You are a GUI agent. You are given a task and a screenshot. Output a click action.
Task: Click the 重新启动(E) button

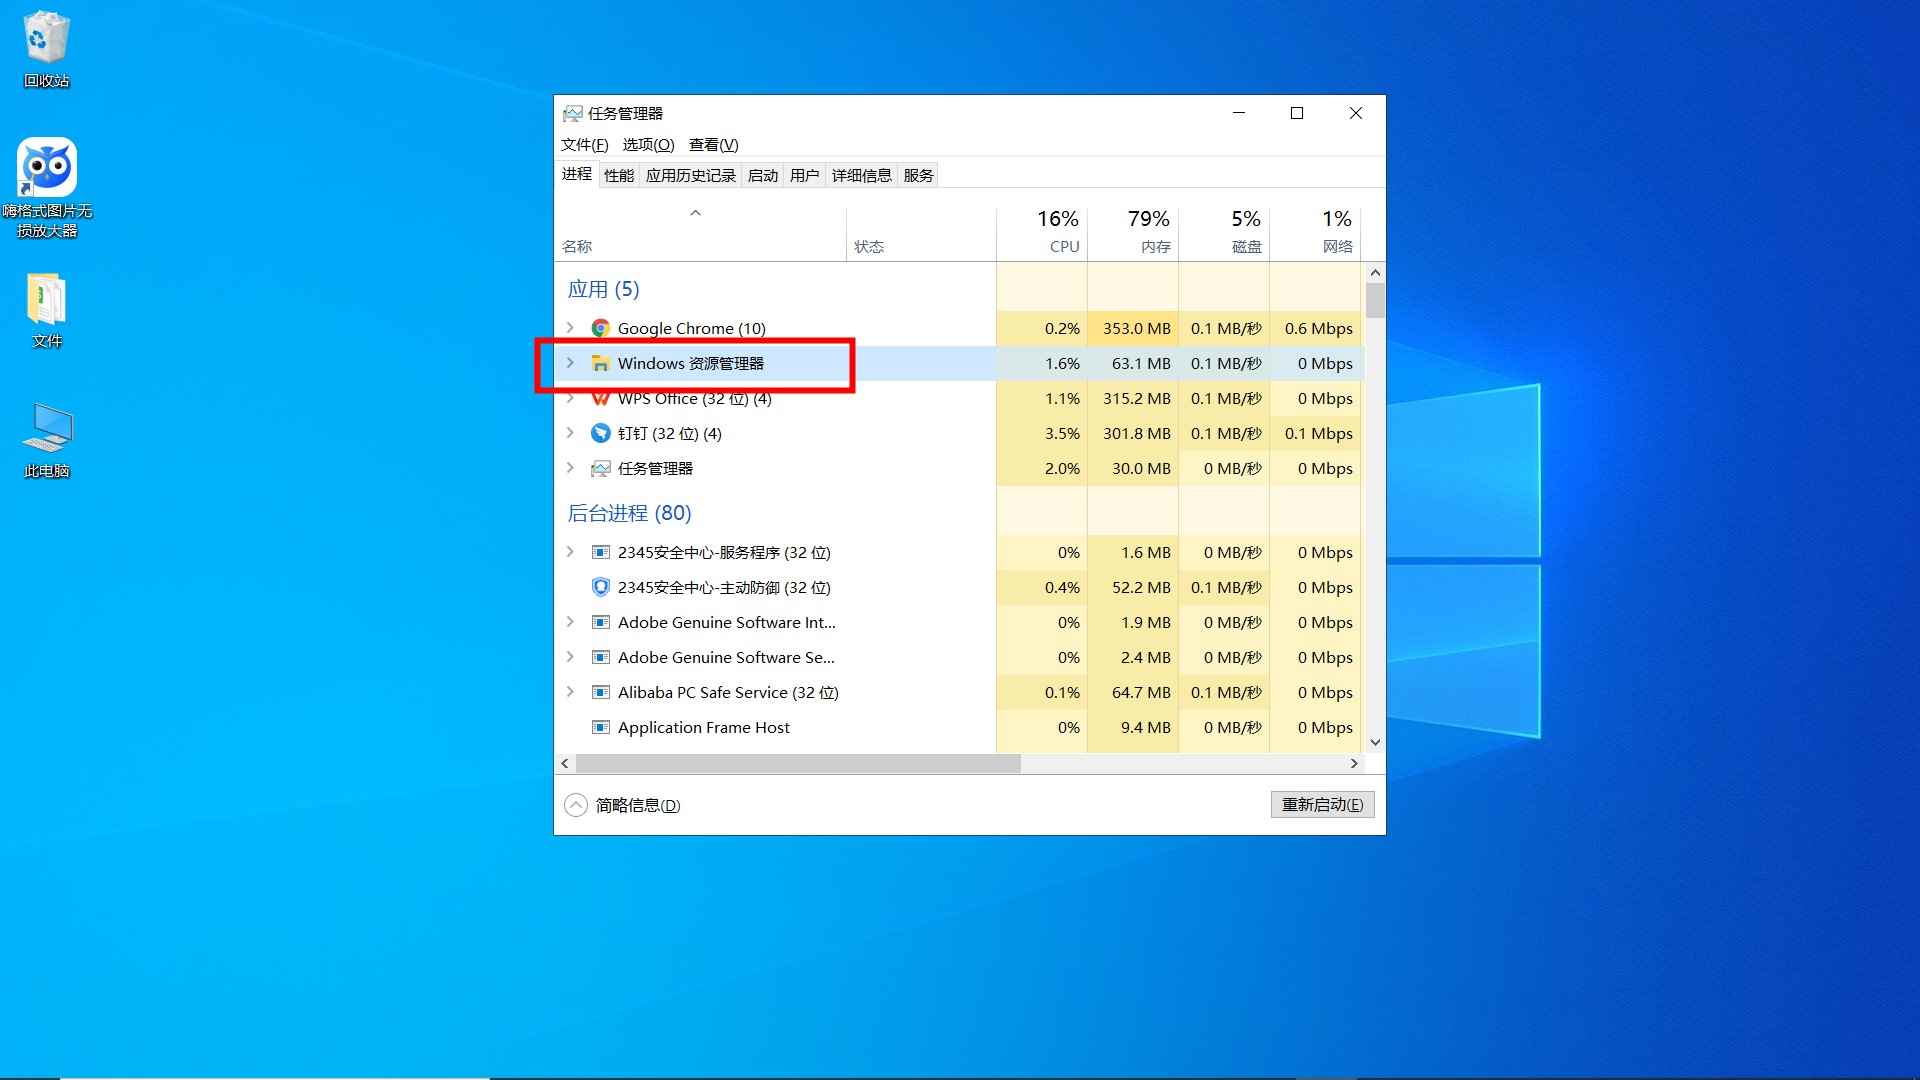tap(1322, 805)
